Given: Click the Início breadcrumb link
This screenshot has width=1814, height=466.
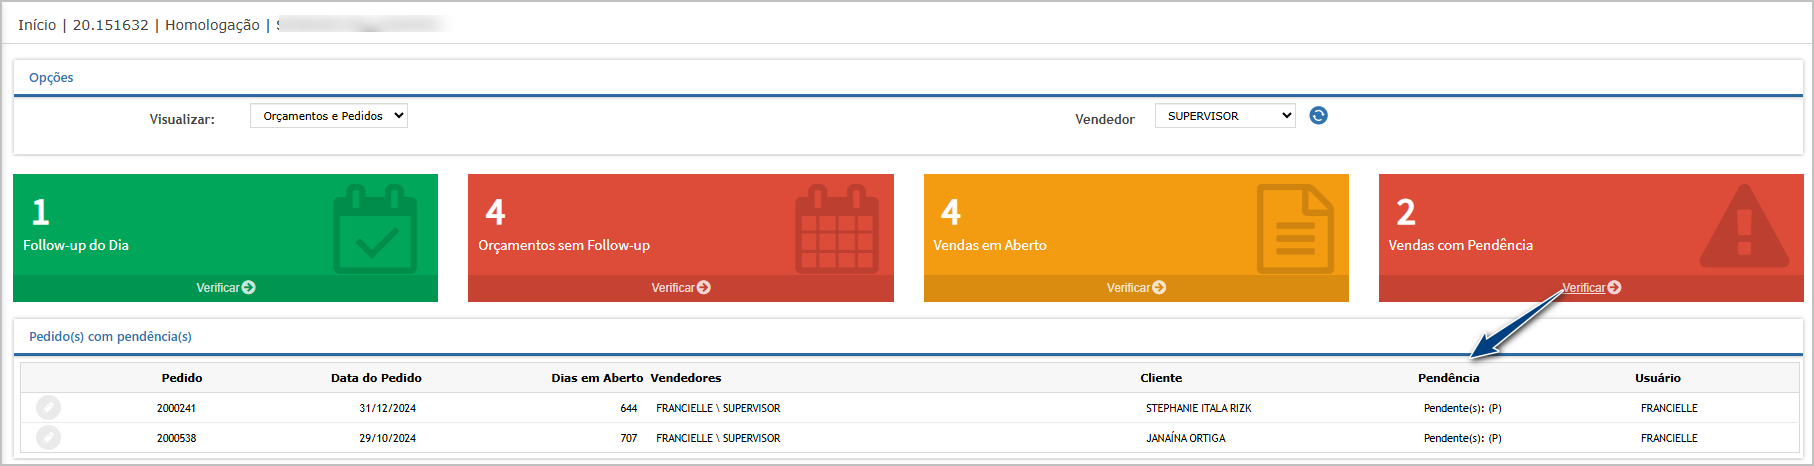Looking at the screenshot, I should (x=37, y=25).
